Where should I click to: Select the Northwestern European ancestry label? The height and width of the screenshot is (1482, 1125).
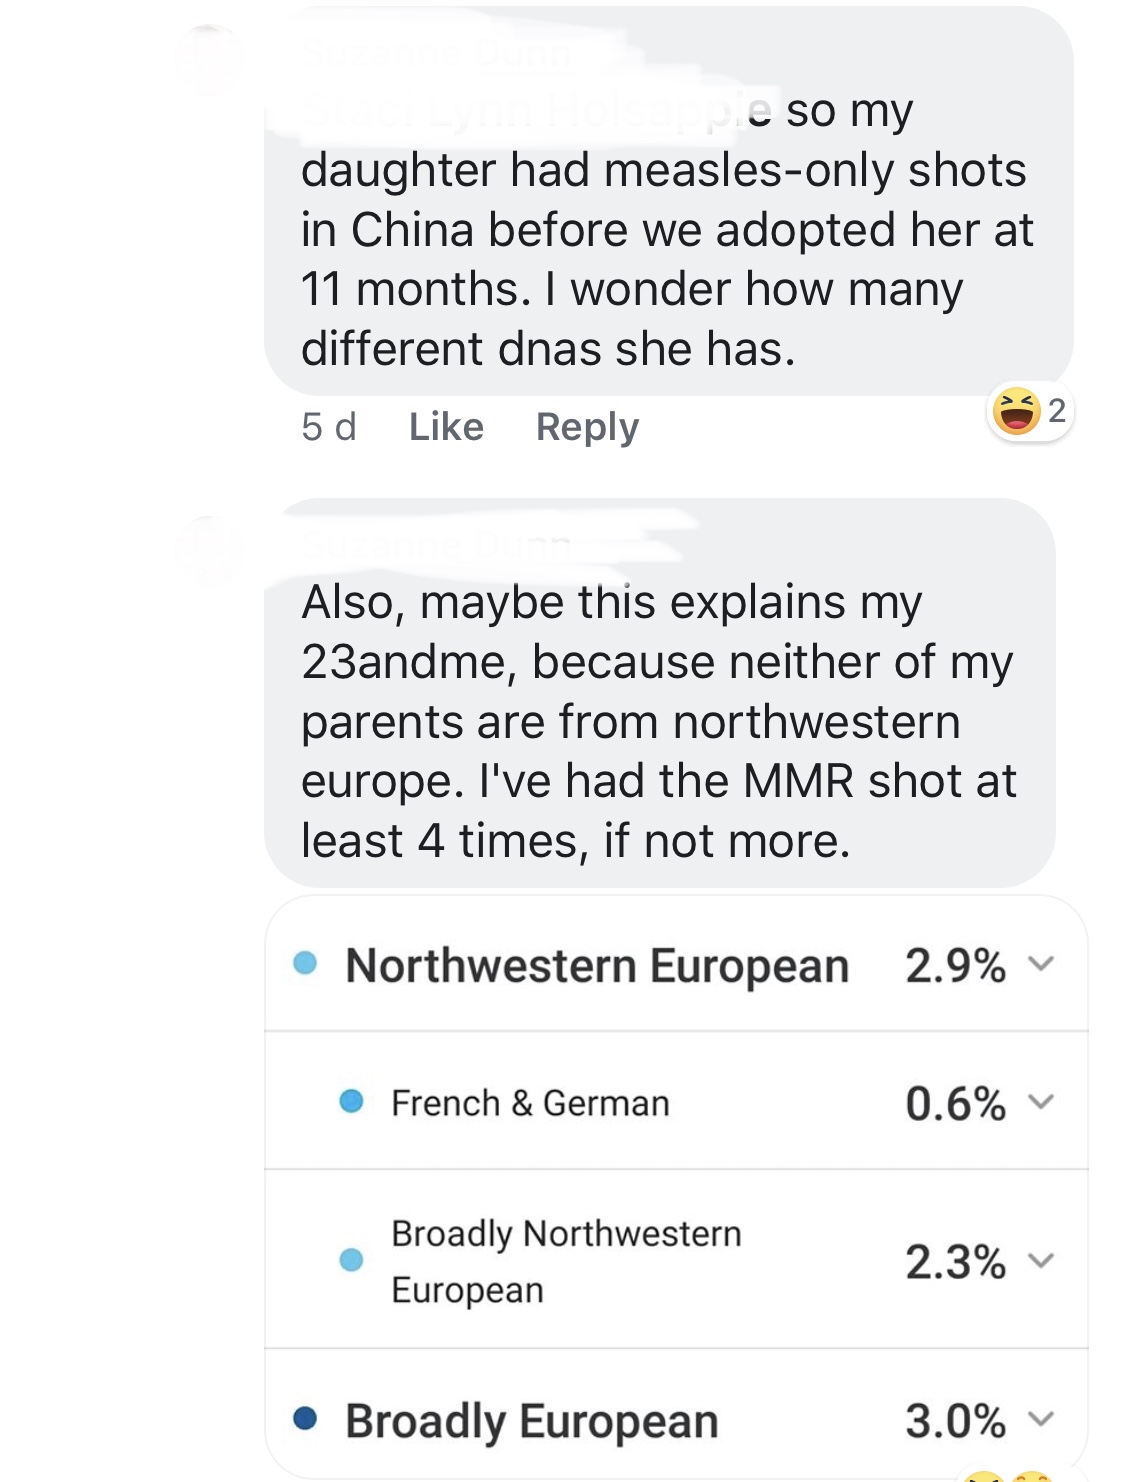pyautogui.click(x=597, y=966)
